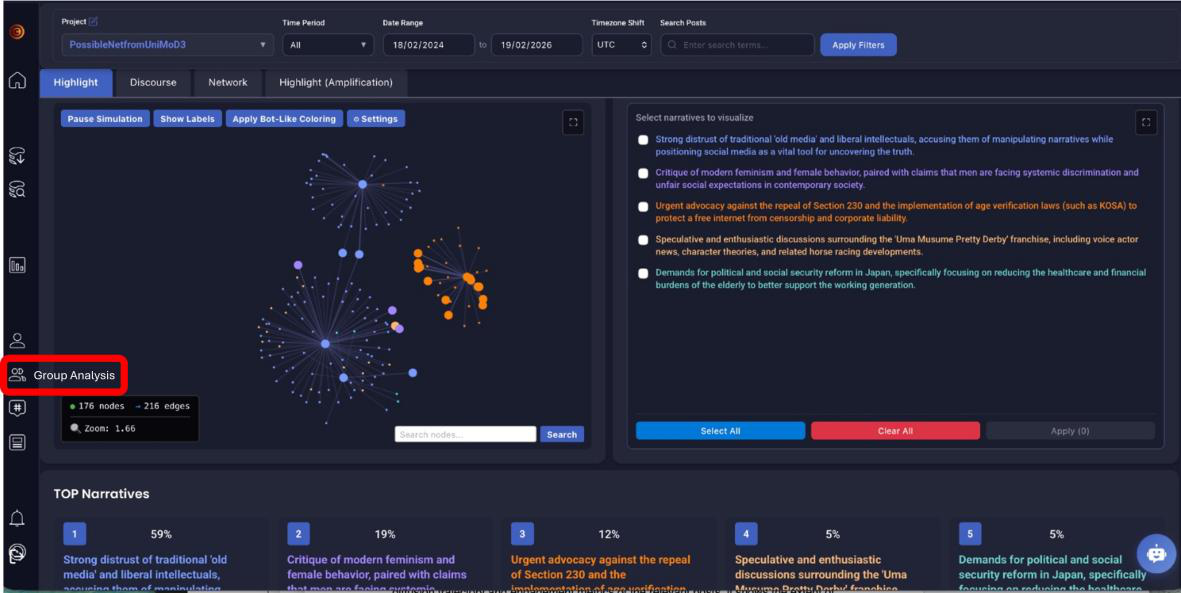Switch to the Discourse tab
This screenshot has width=1181, height=593.
pos(153,83)
